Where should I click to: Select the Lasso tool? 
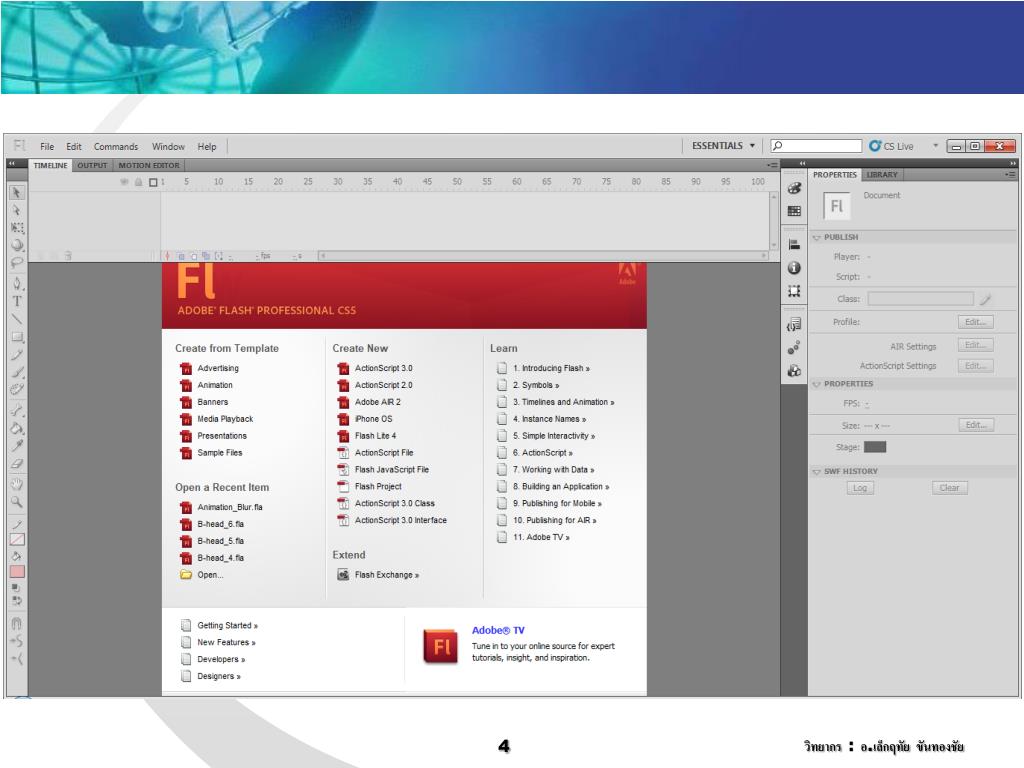17,263
